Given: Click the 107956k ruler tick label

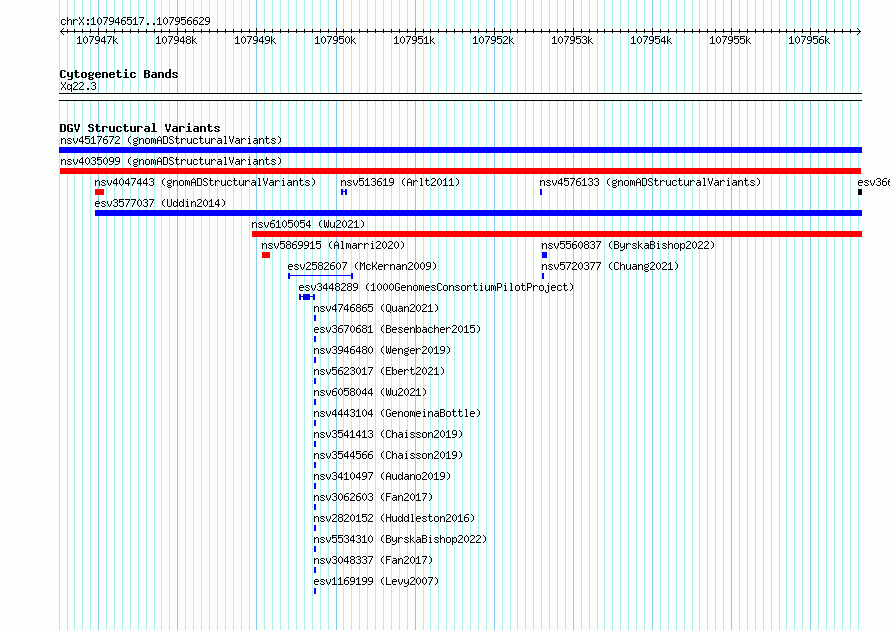Looking at the screenshot, I should [809, 40].
